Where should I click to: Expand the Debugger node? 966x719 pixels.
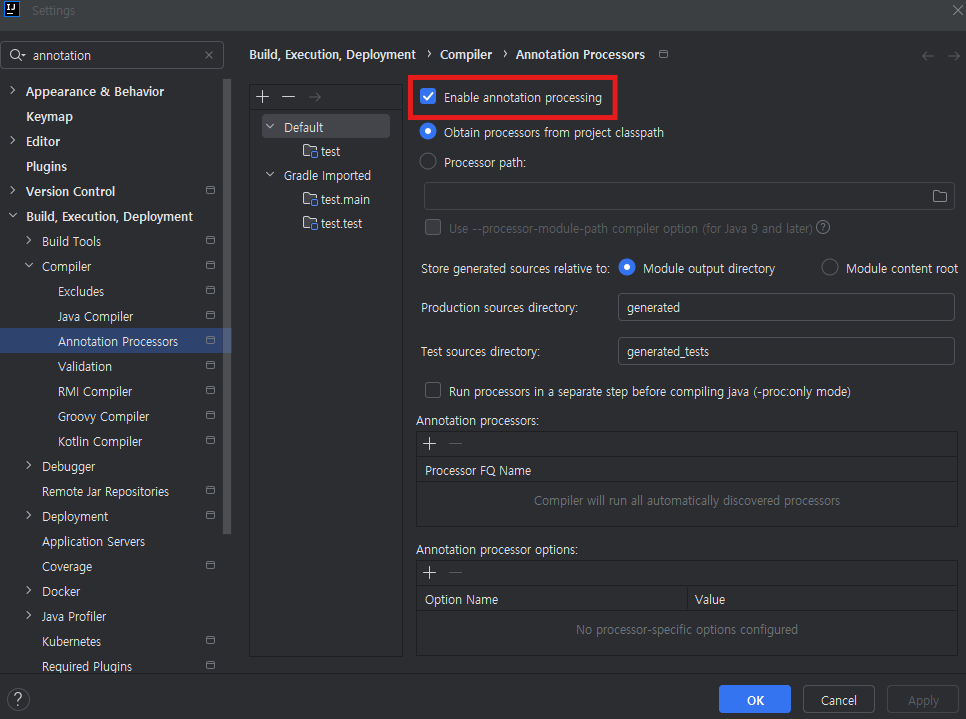28,466
